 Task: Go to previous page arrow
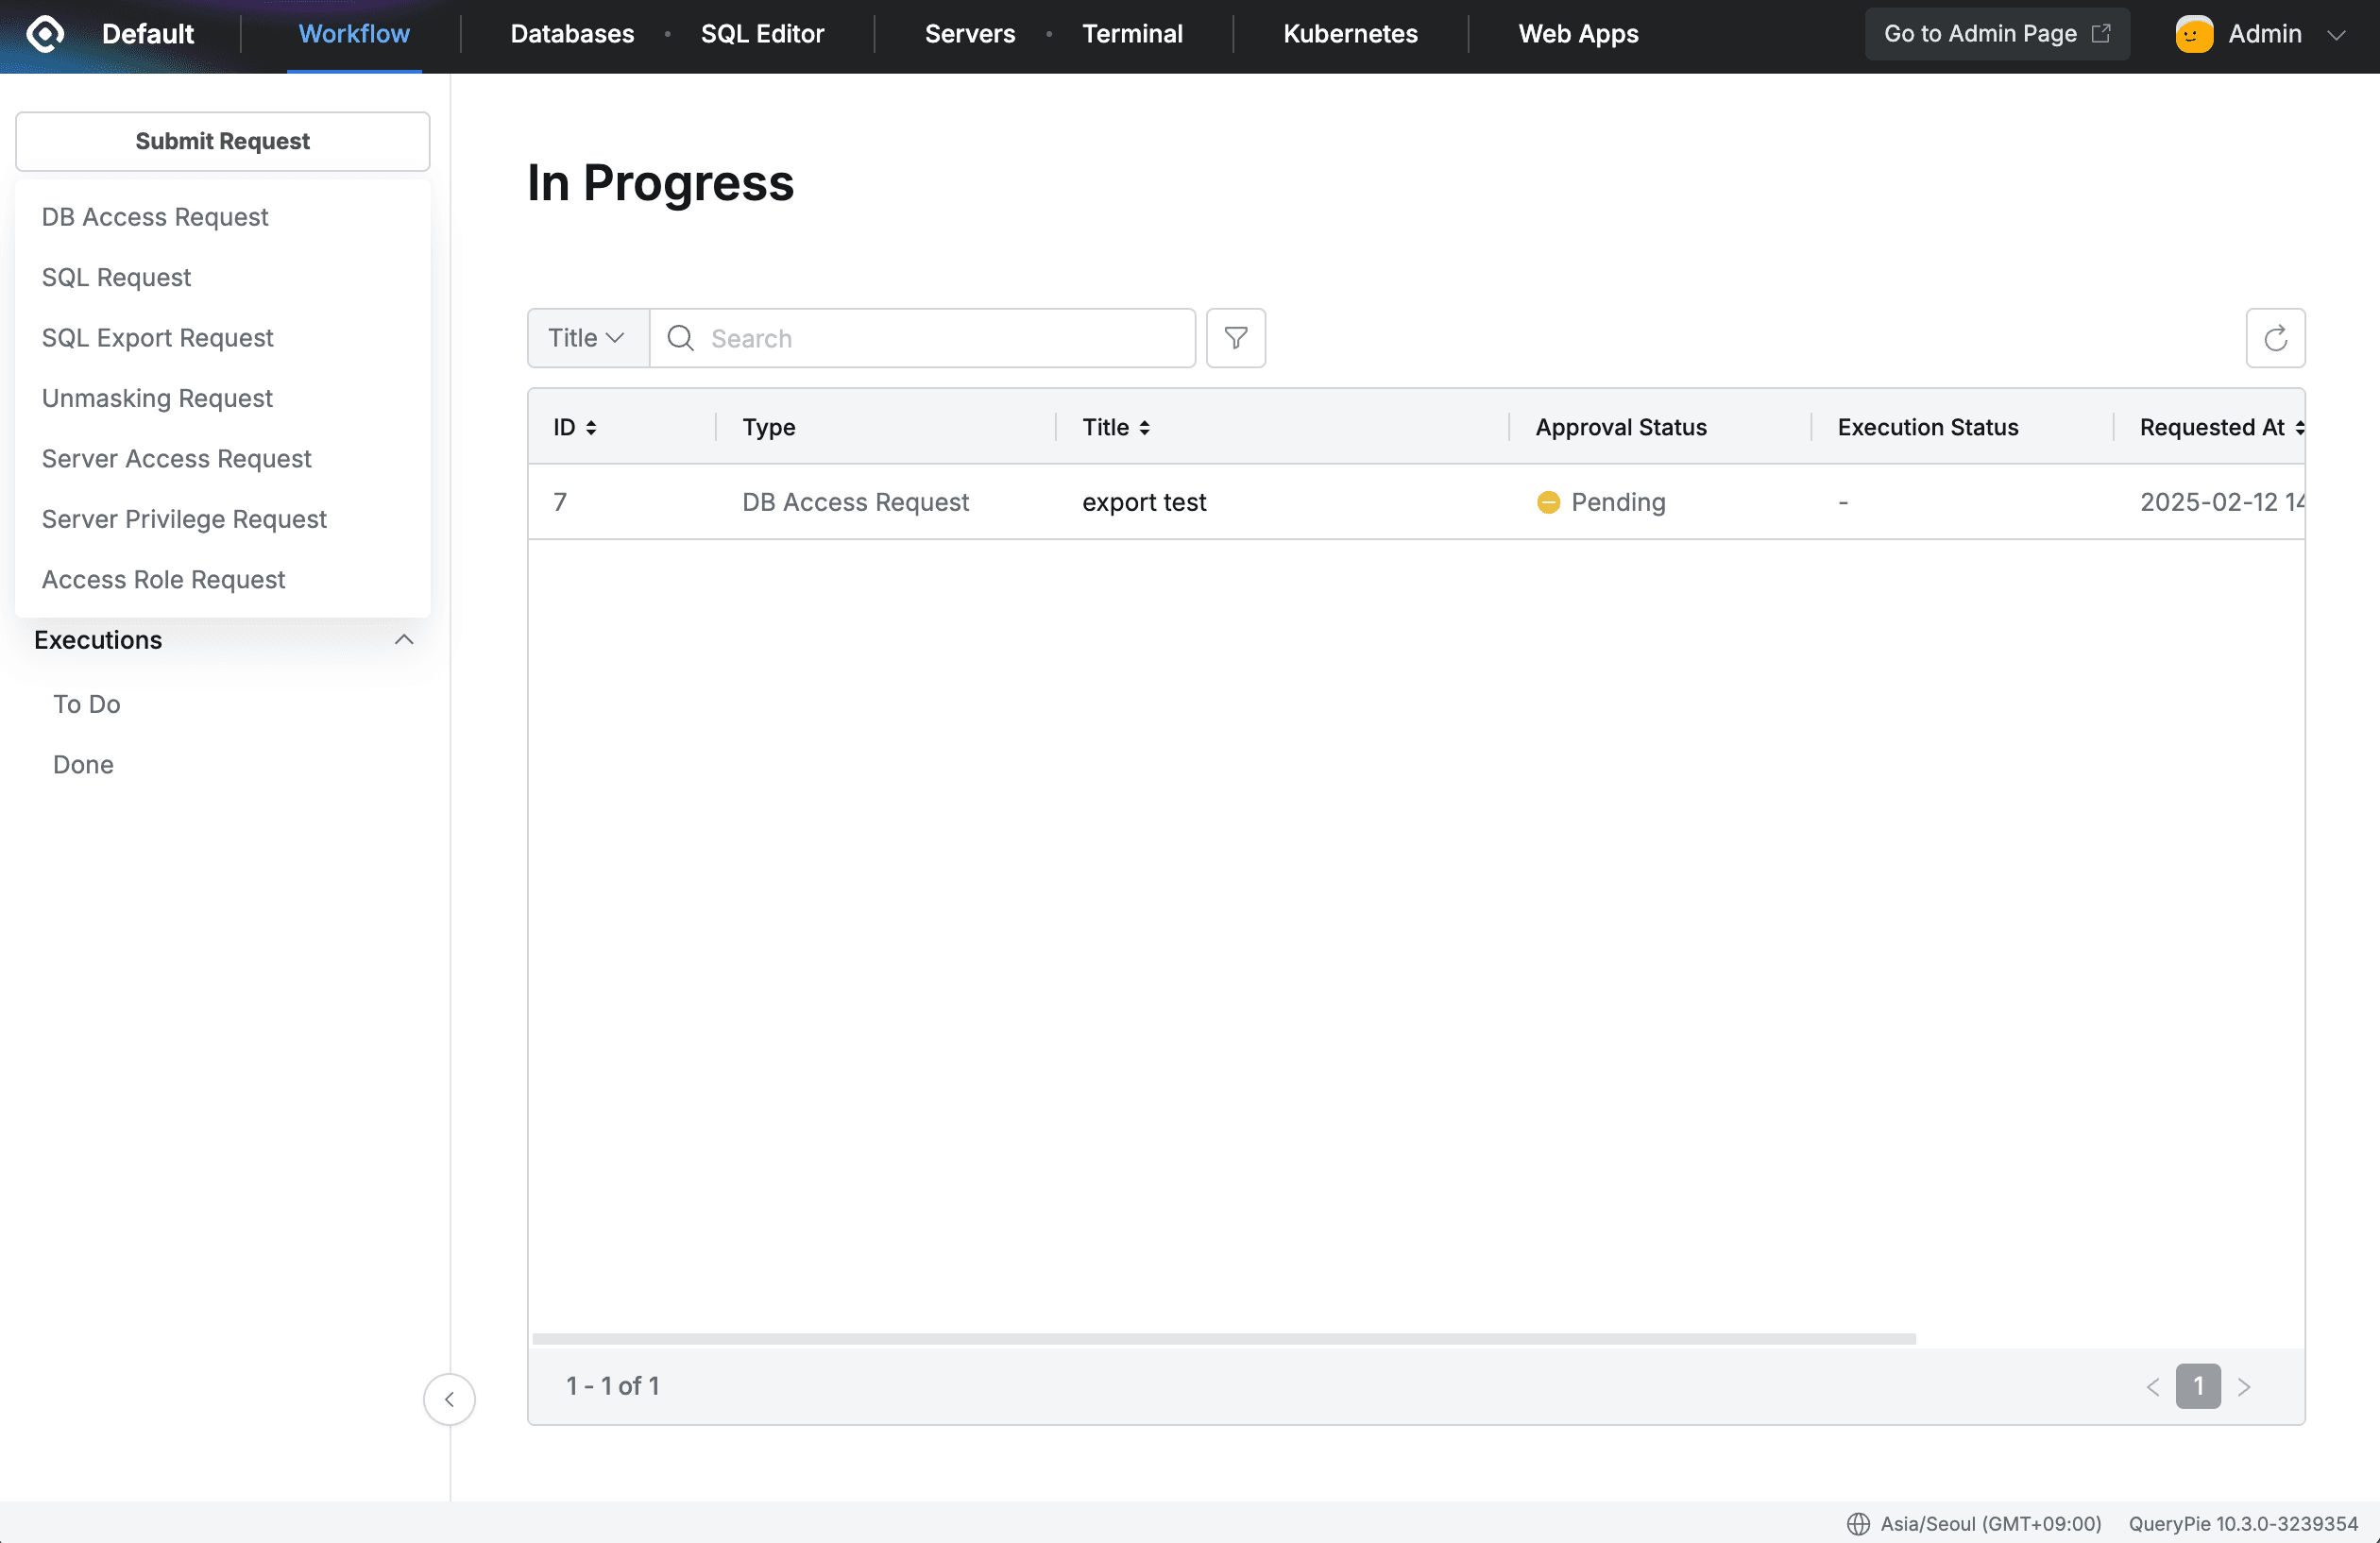click(2152, 1386)
